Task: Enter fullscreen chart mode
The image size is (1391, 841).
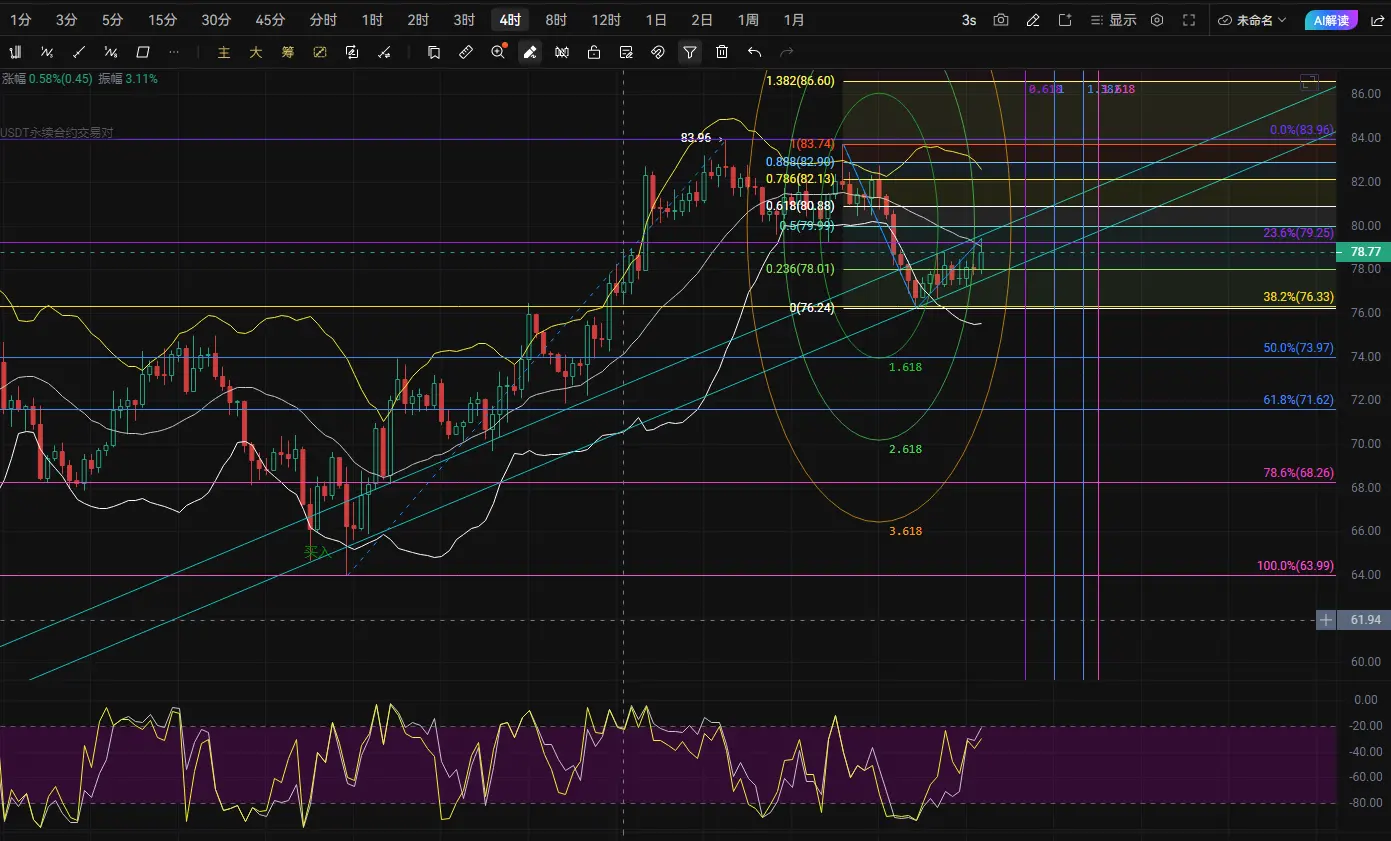Action: click(1189, 20)
